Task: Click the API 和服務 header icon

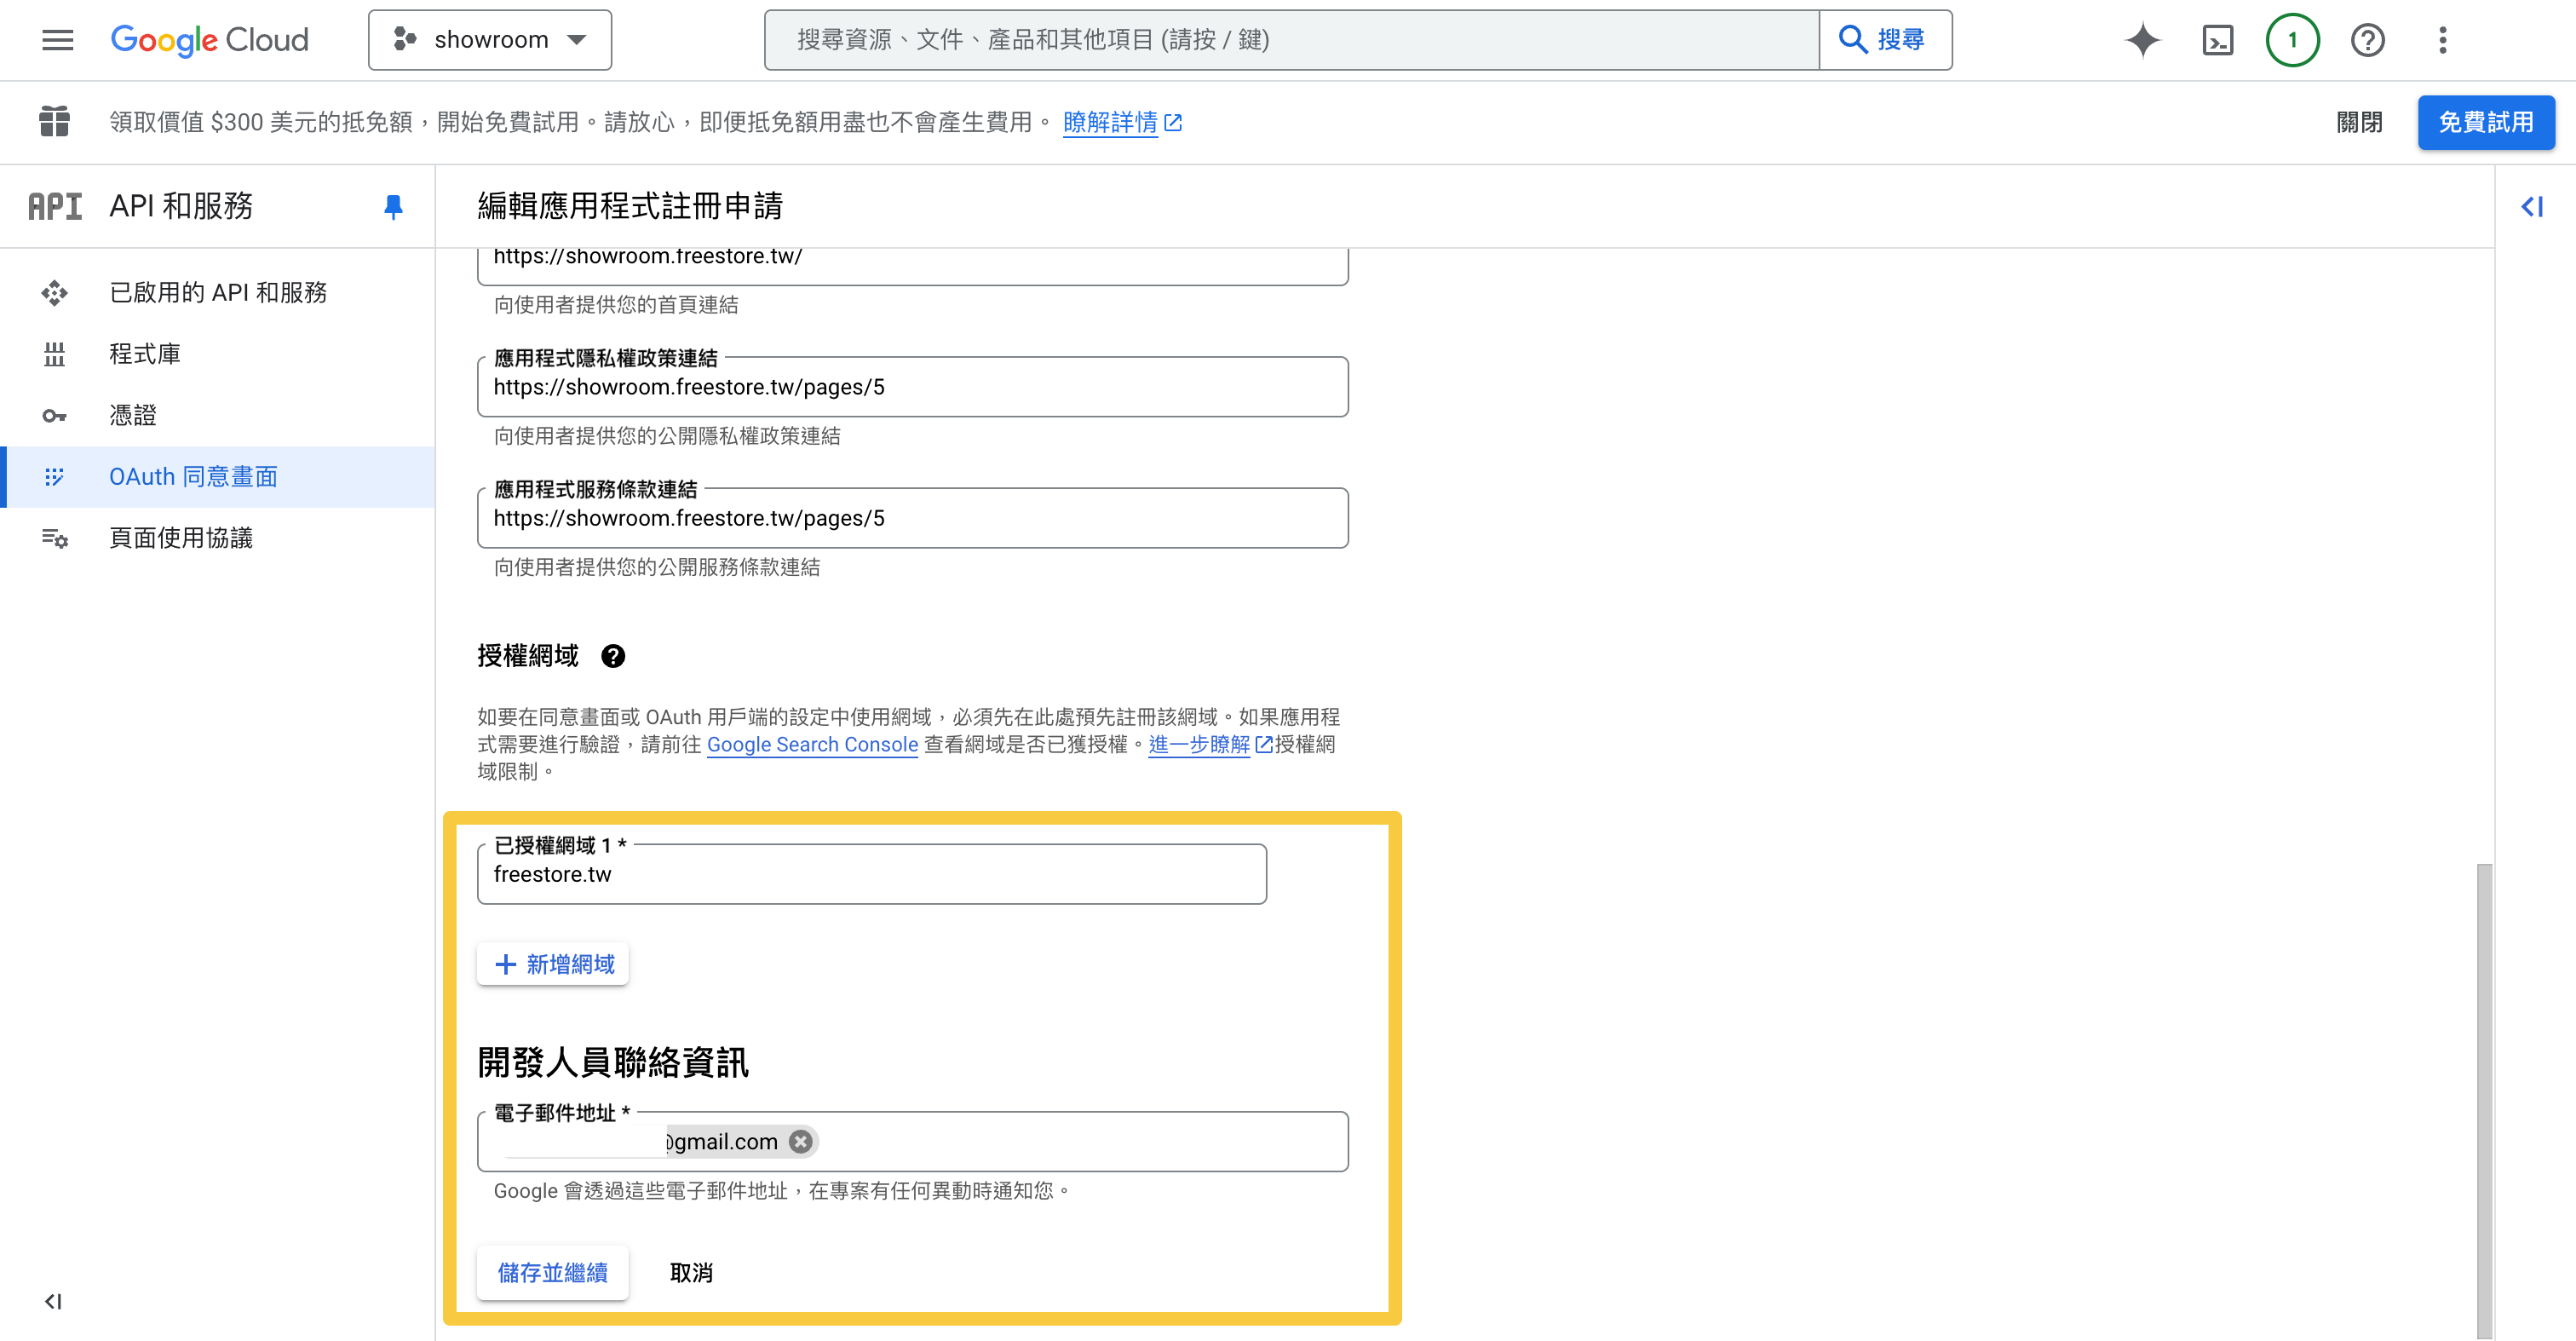Action: 55,206
